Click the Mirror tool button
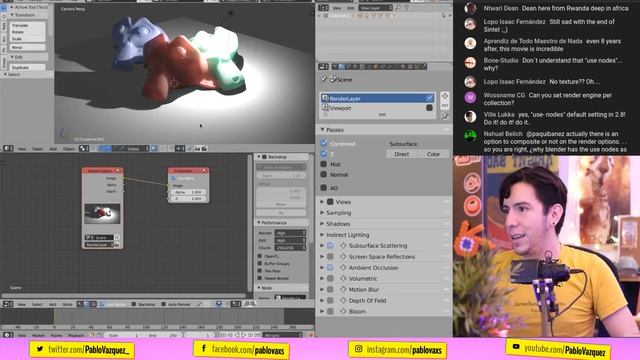Screen dimensions: 640x360 (28, 47)
